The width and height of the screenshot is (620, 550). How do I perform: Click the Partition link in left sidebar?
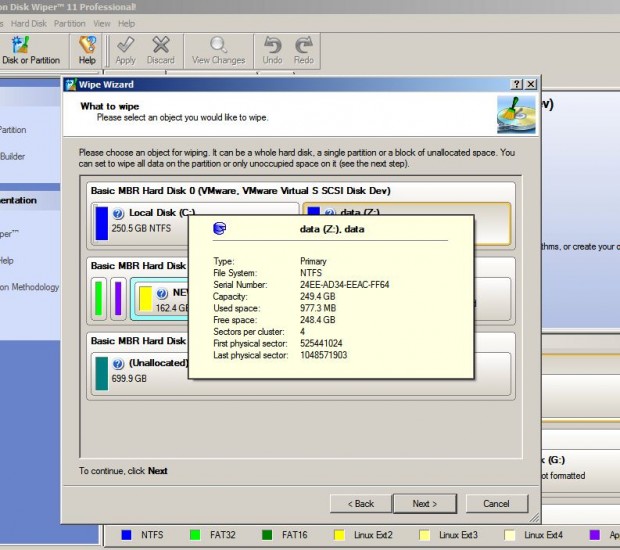13,130
